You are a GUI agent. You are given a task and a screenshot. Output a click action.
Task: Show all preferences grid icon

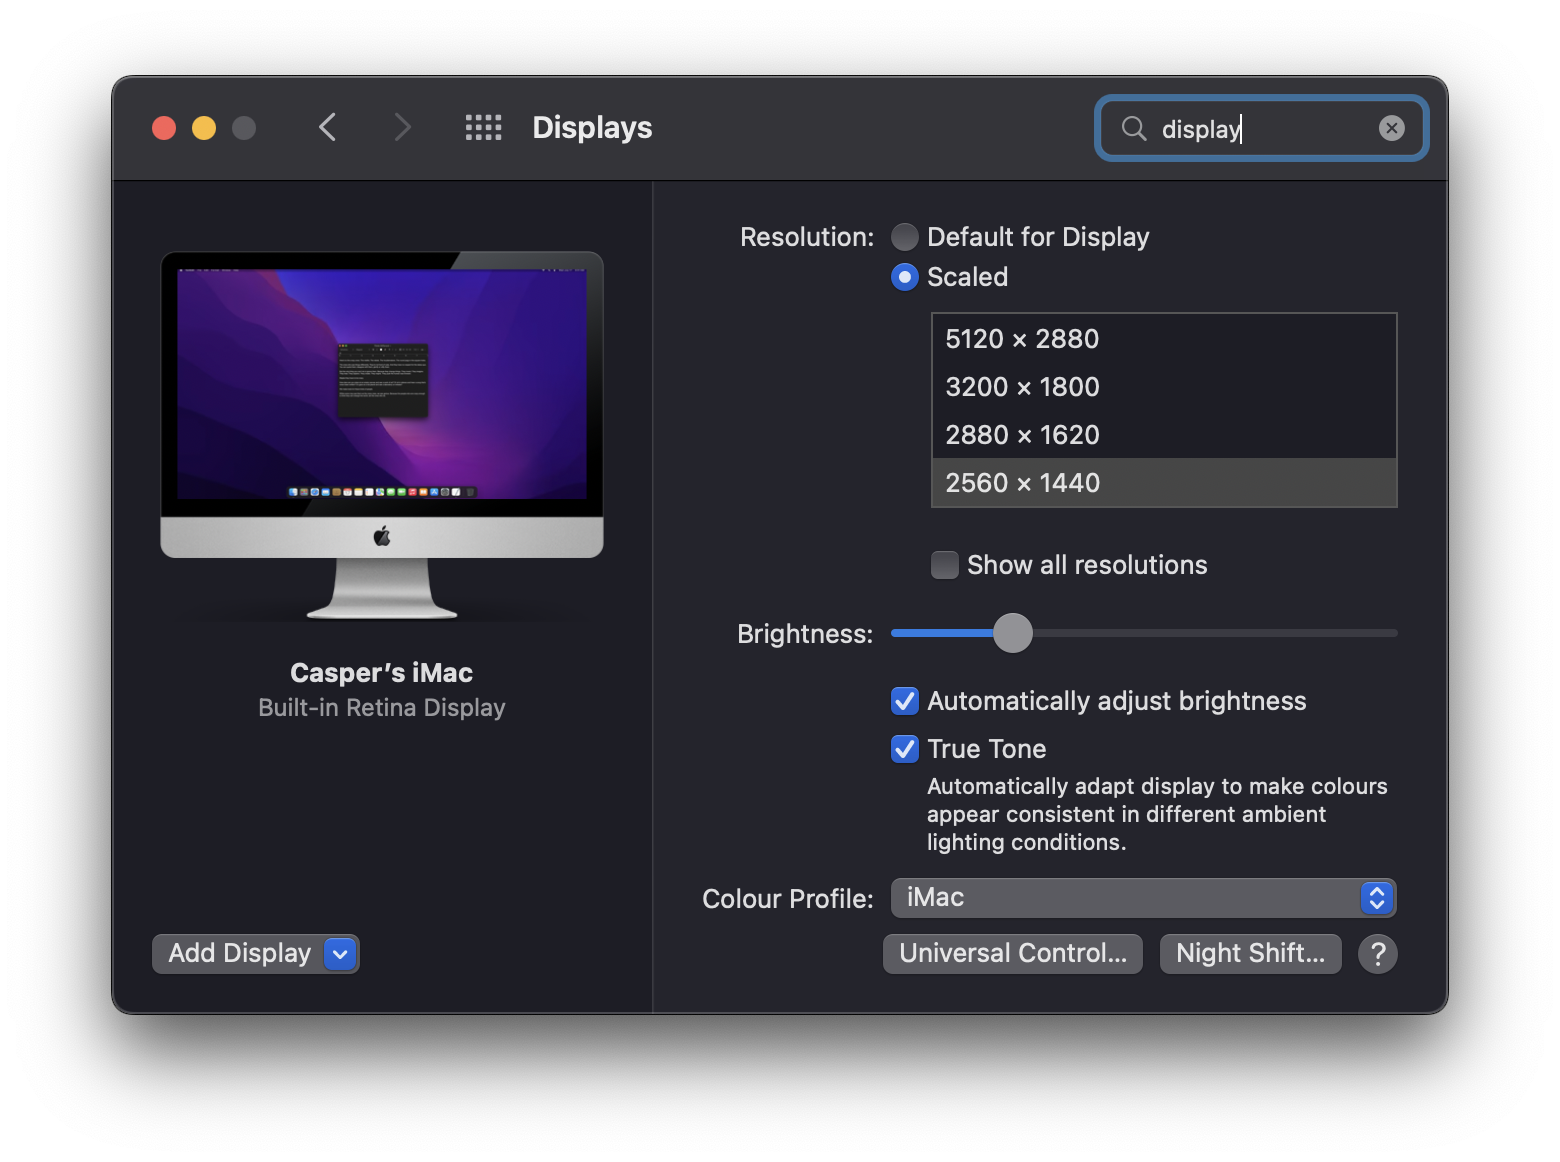coord(483,128)
